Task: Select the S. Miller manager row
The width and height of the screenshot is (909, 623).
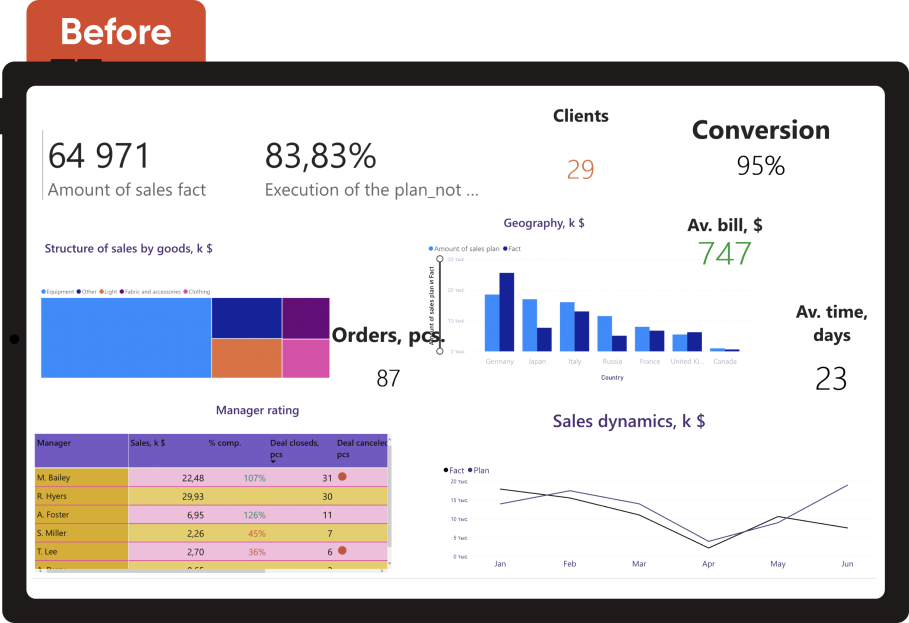Action: click(211, 533)
